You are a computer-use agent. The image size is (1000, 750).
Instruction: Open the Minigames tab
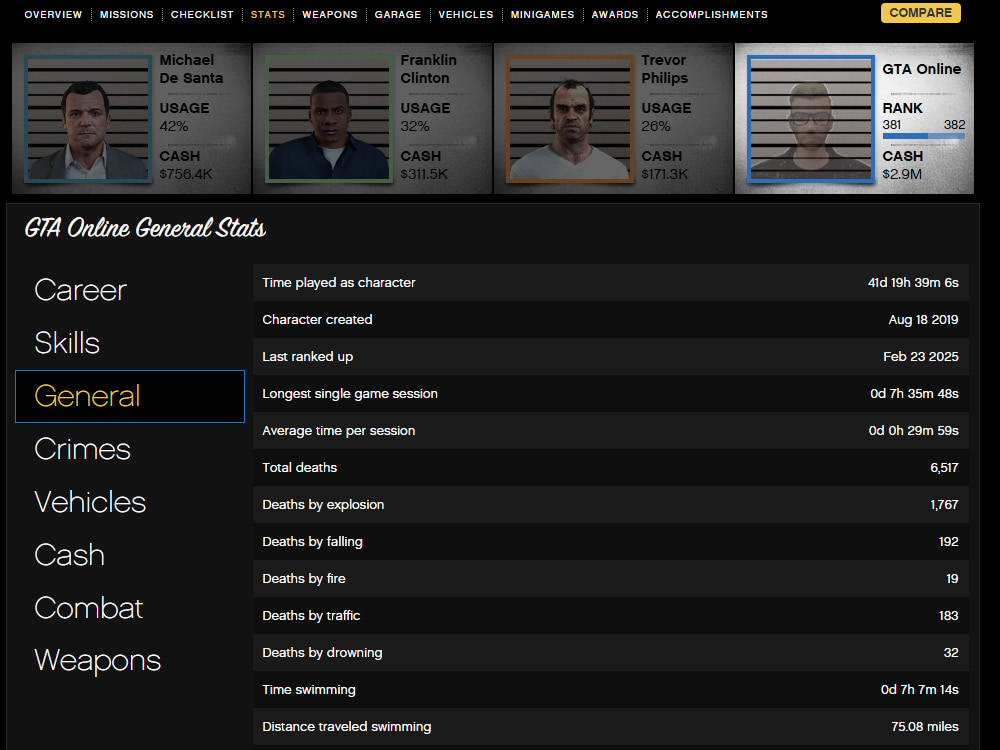point(542,14)
